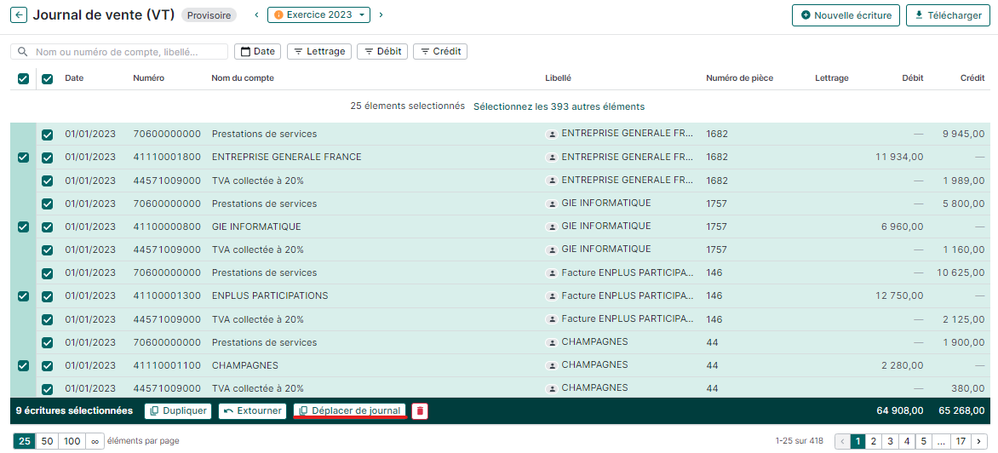Image resolution: width=998 pixels, height=453 pixels.
Task: Uncheck the ENPLUS PARTICIPATIONS entry group checkbox
Action: (x=23, y=297)
